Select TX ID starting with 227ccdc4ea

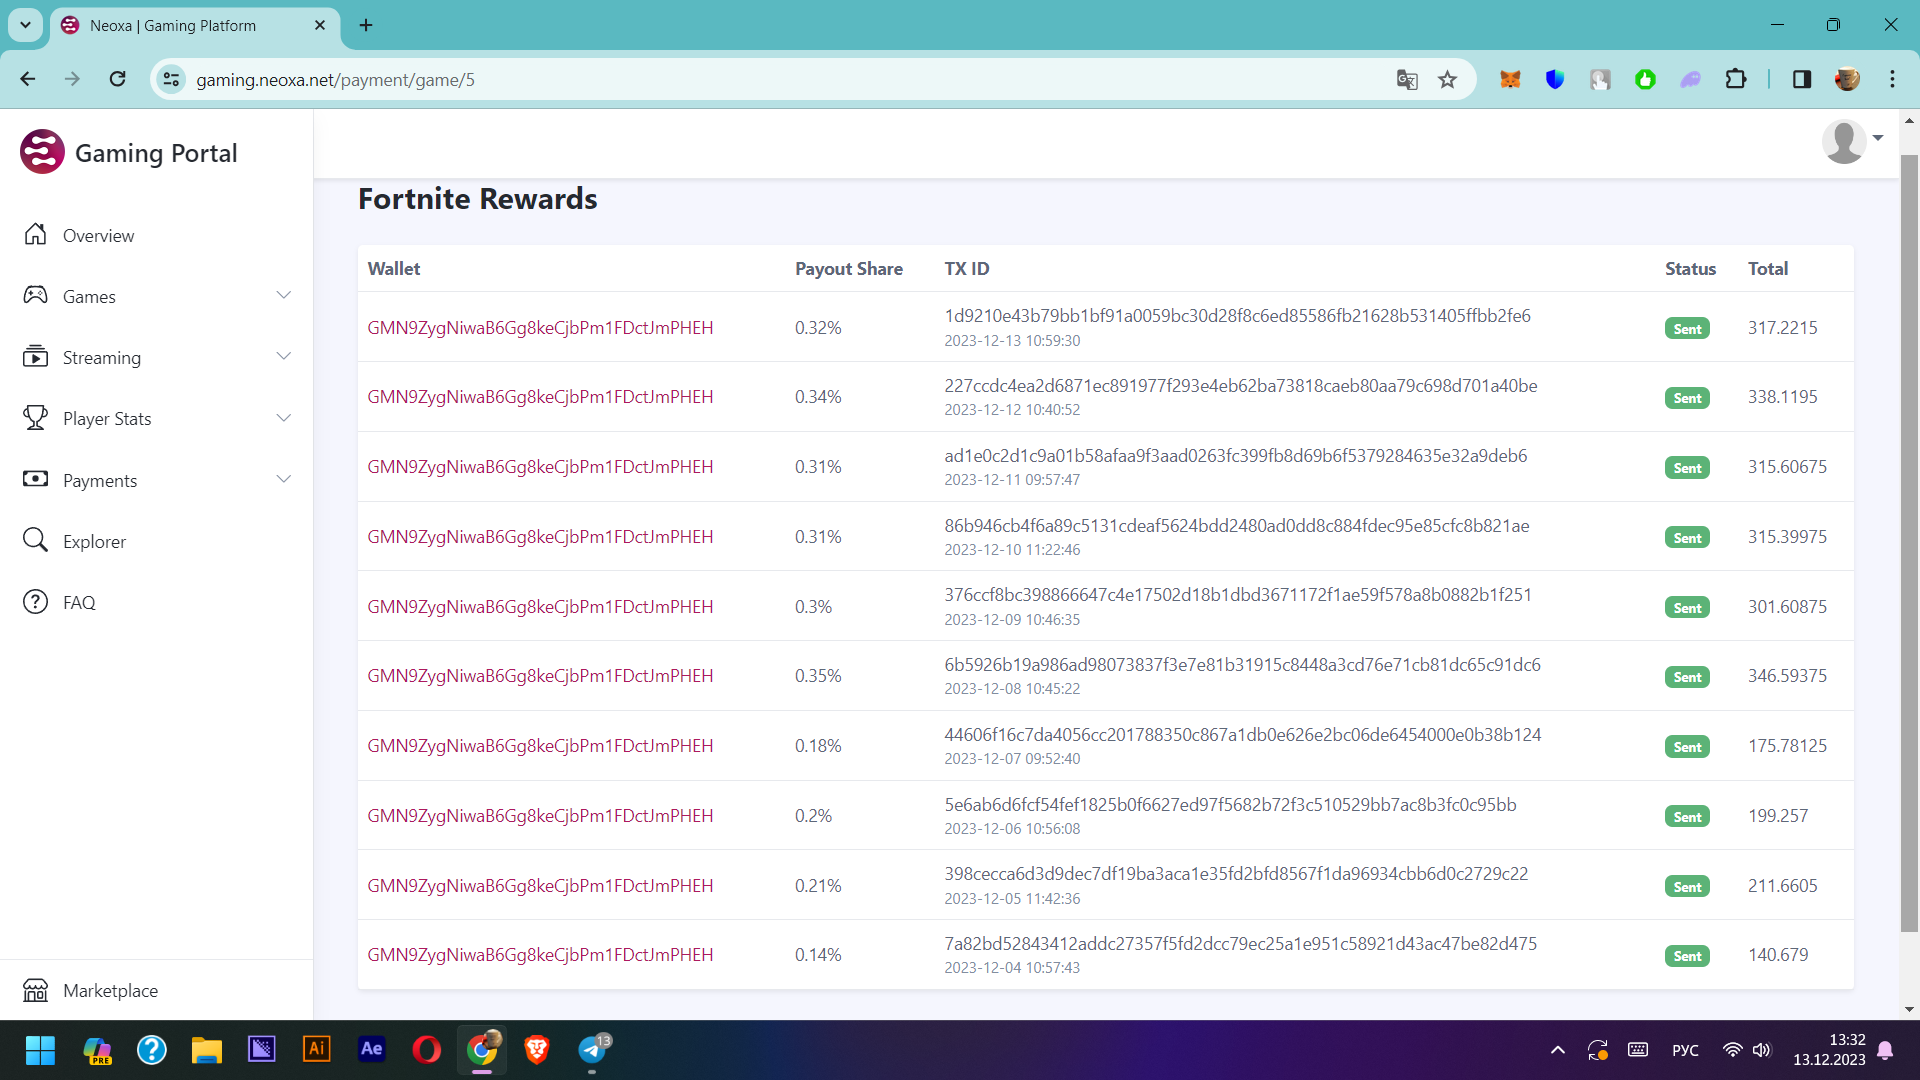(x=1240, y=386)
